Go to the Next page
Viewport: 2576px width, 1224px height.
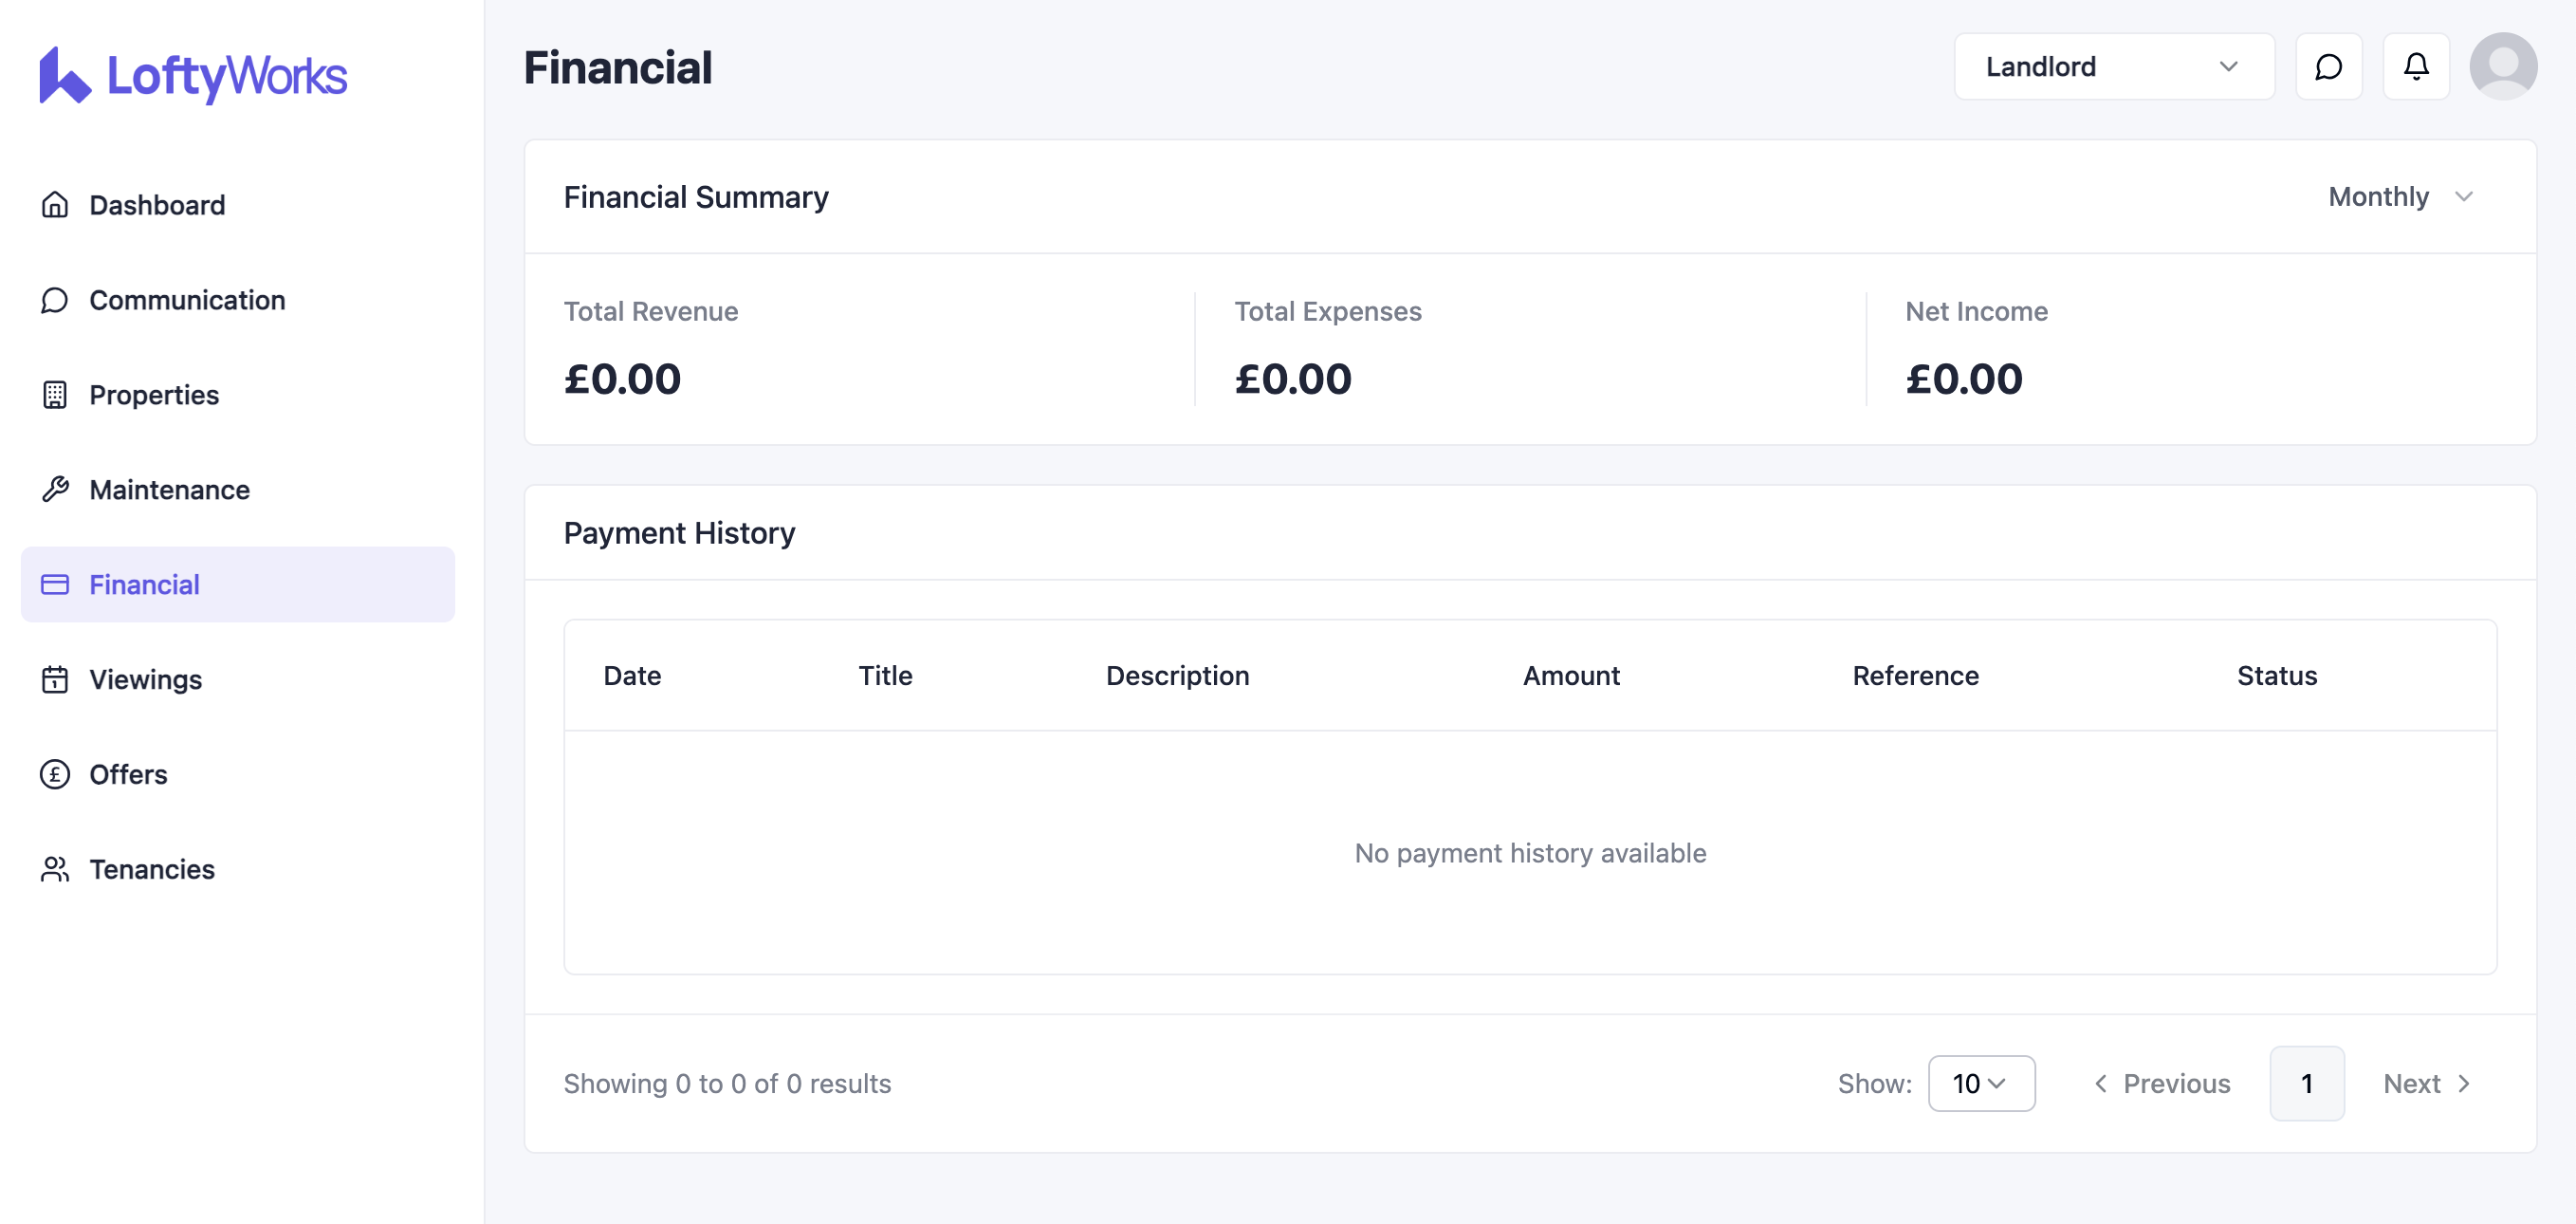pyautogui.click(x=2427, y=1083)
